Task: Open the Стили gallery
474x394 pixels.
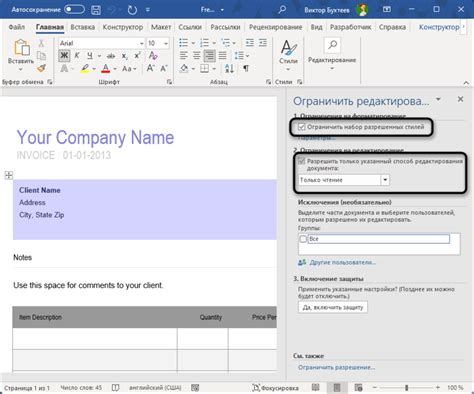Action: [x=288, y=55]
